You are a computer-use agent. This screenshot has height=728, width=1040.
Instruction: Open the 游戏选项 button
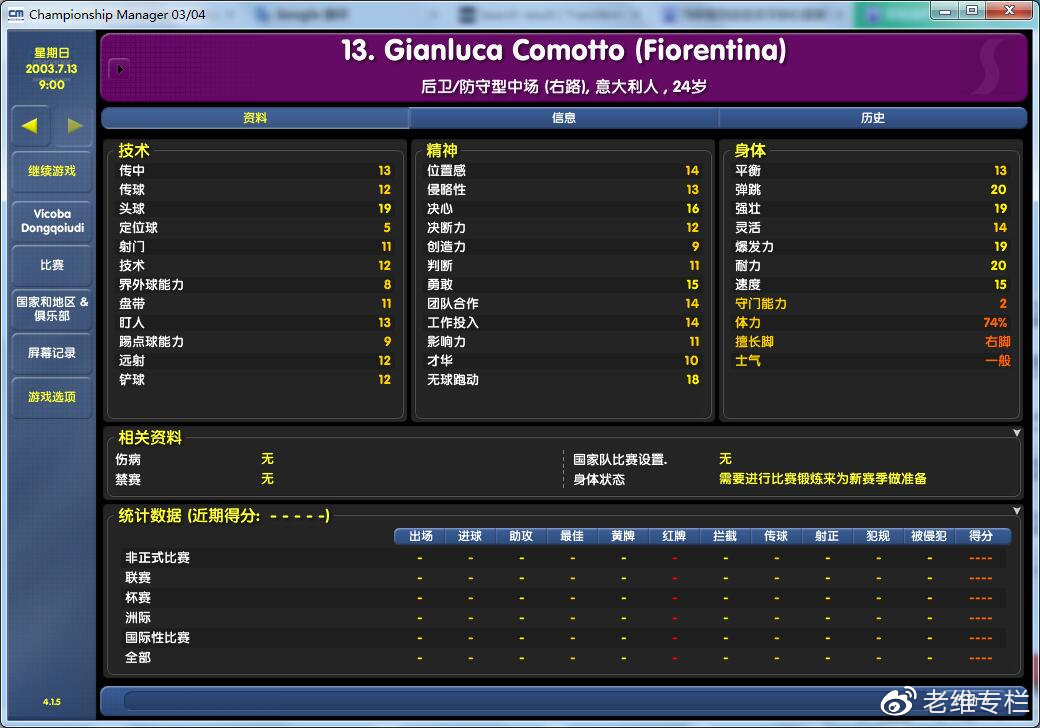click(x=52, y=397)
